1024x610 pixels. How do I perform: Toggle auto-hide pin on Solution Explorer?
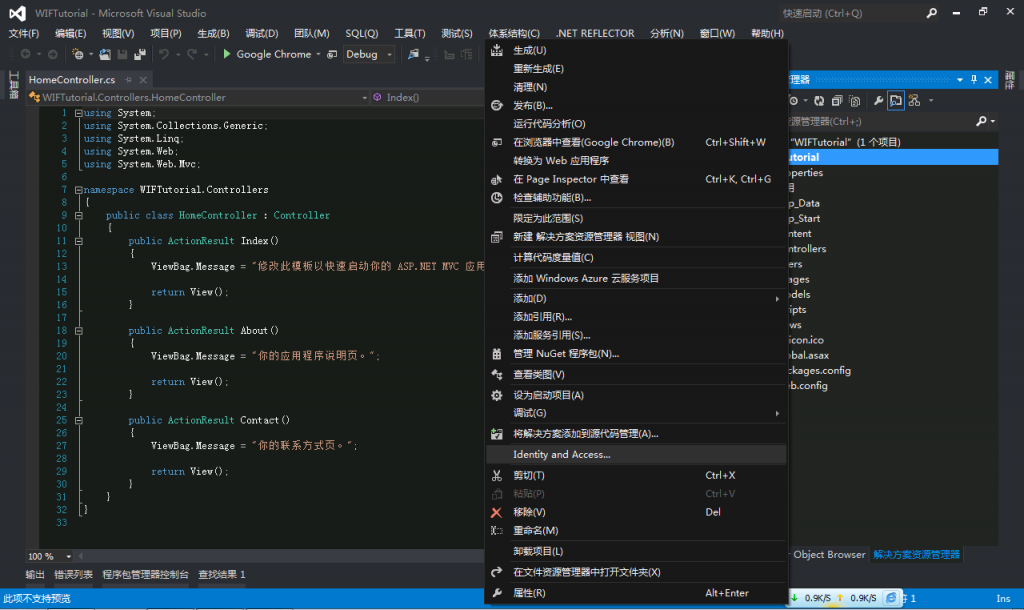(x=974, y=80)
